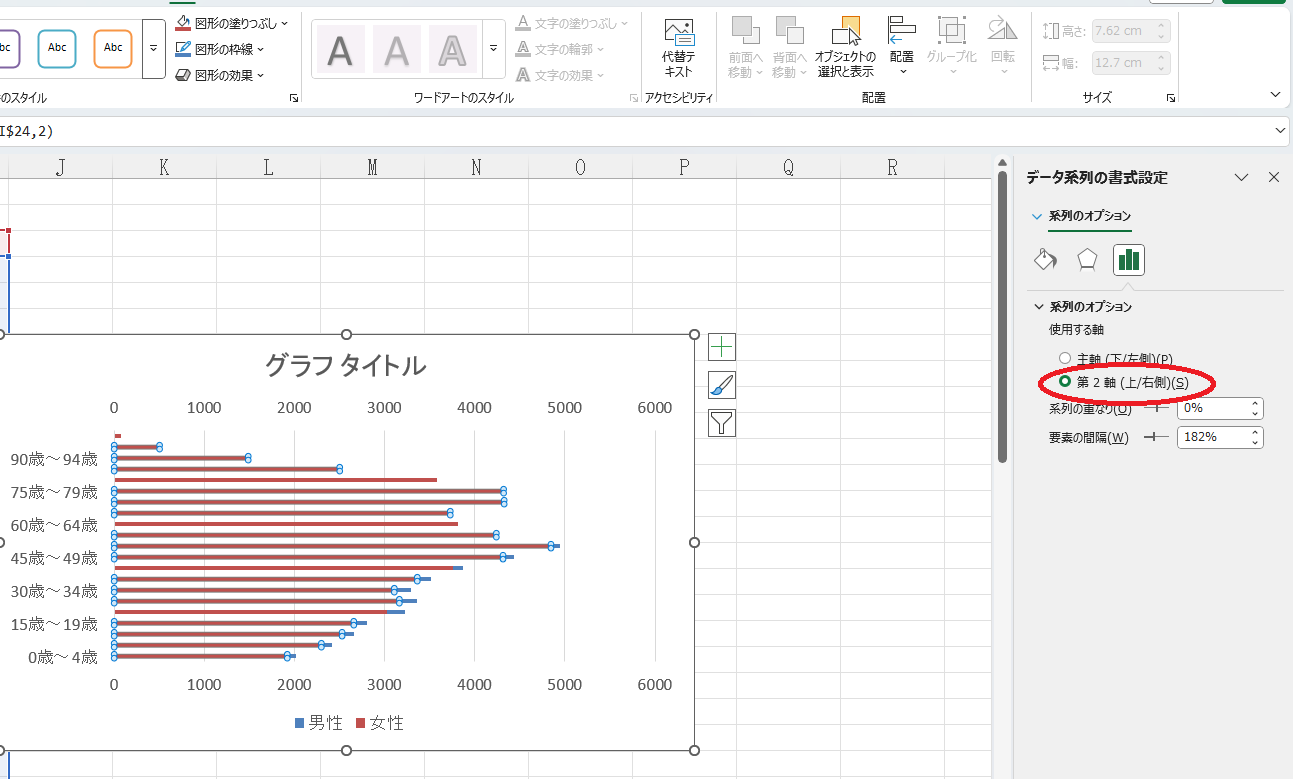Expand the shape styles gallery more arrow
1293x779 pixels.
(154, 48)
